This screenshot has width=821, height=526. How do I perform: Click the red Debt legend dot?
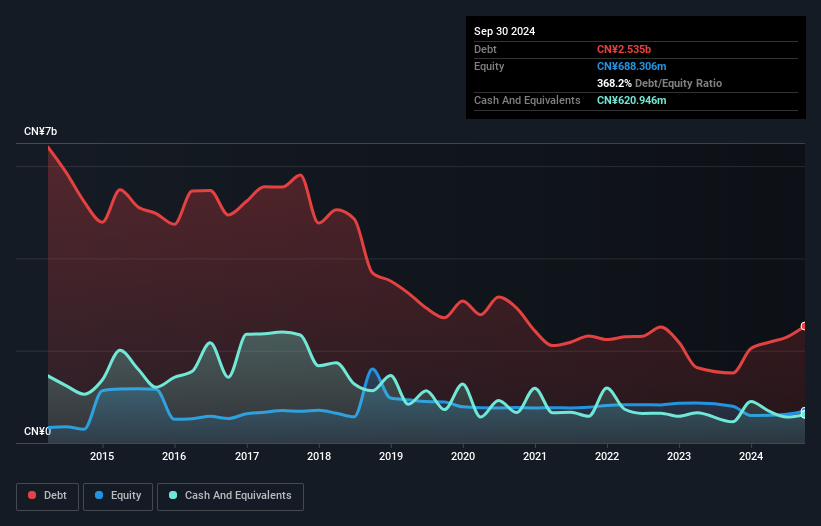[x=32, y=495]
